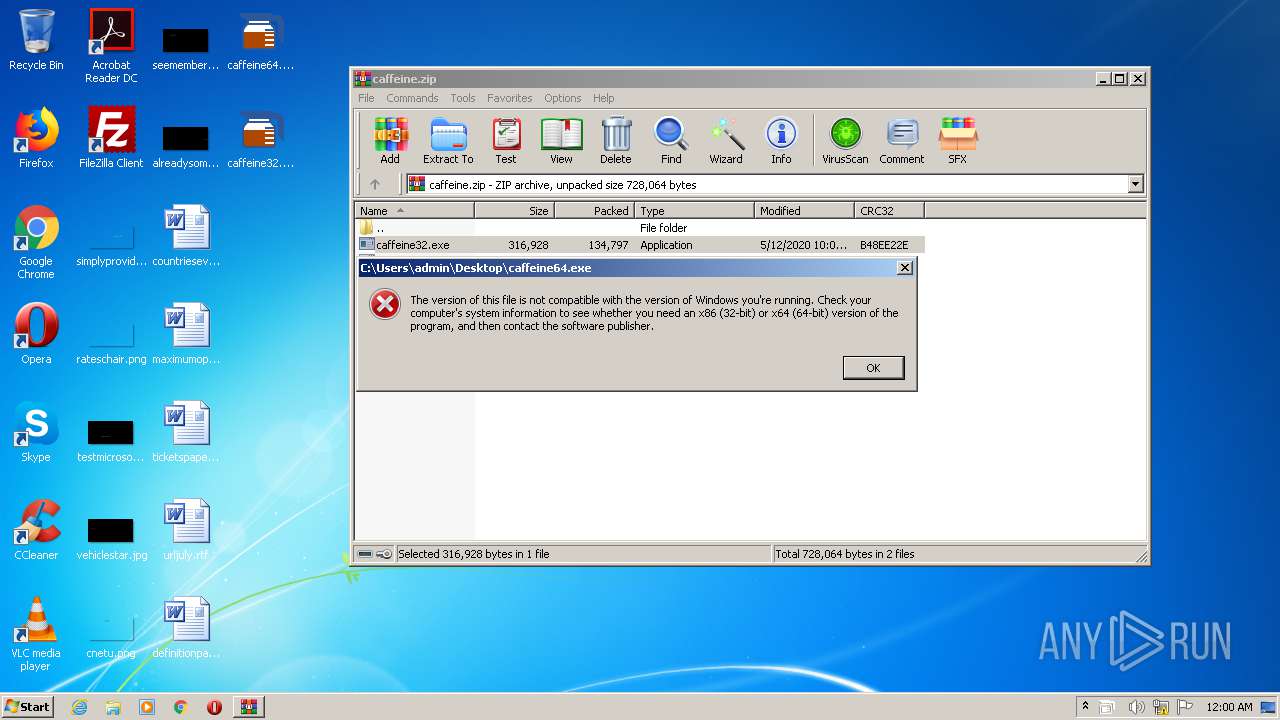Click the Skype desktop shortcut
1280x720 pixels.
tap(36, 432)
